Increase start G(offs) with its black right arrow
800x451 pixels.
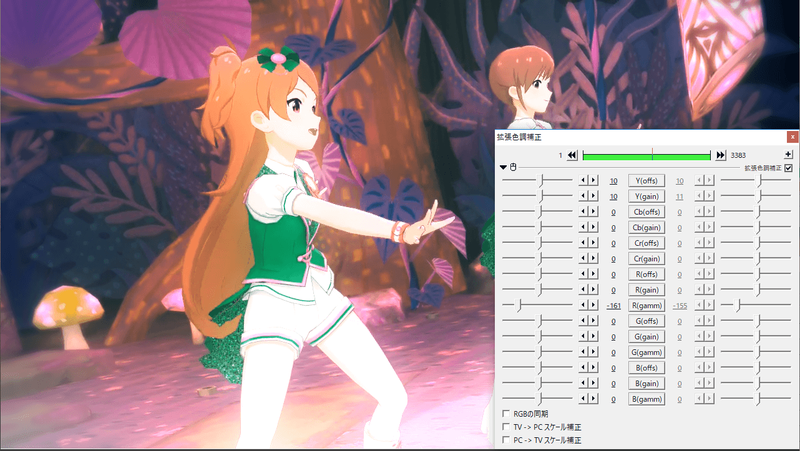[x=593, y=320]
